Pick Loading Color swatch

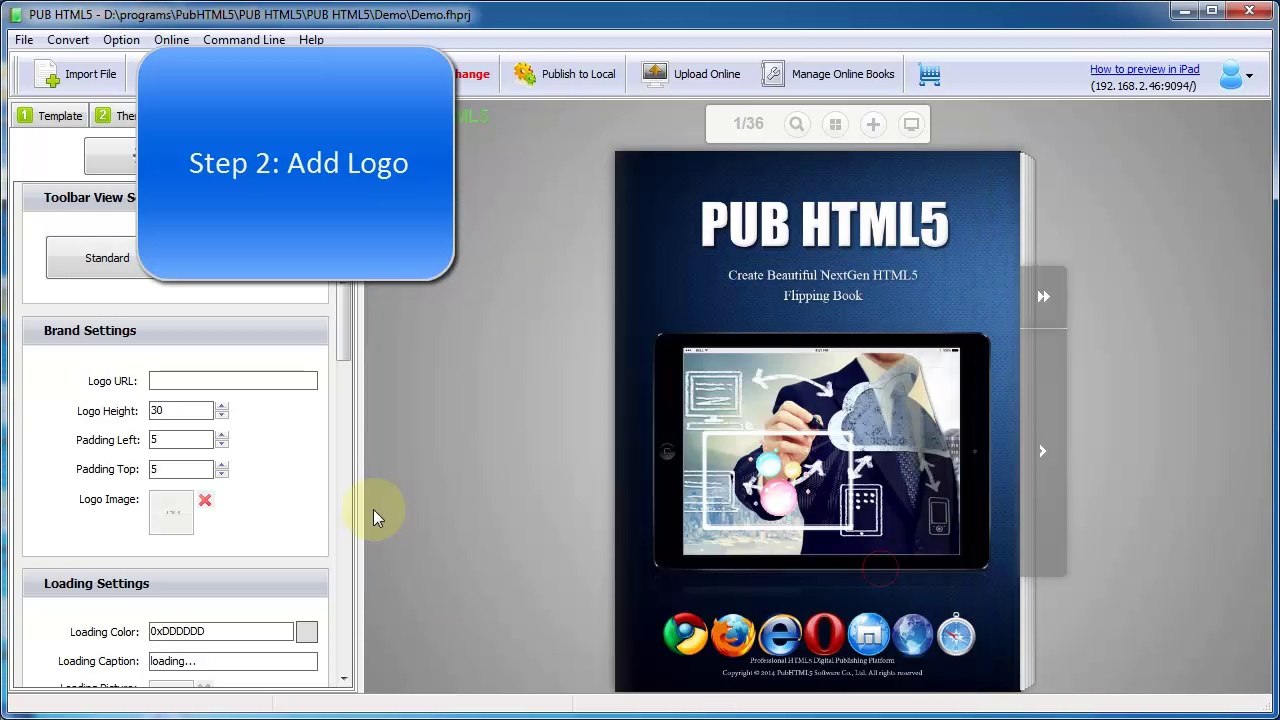click(x=307, y=632)
